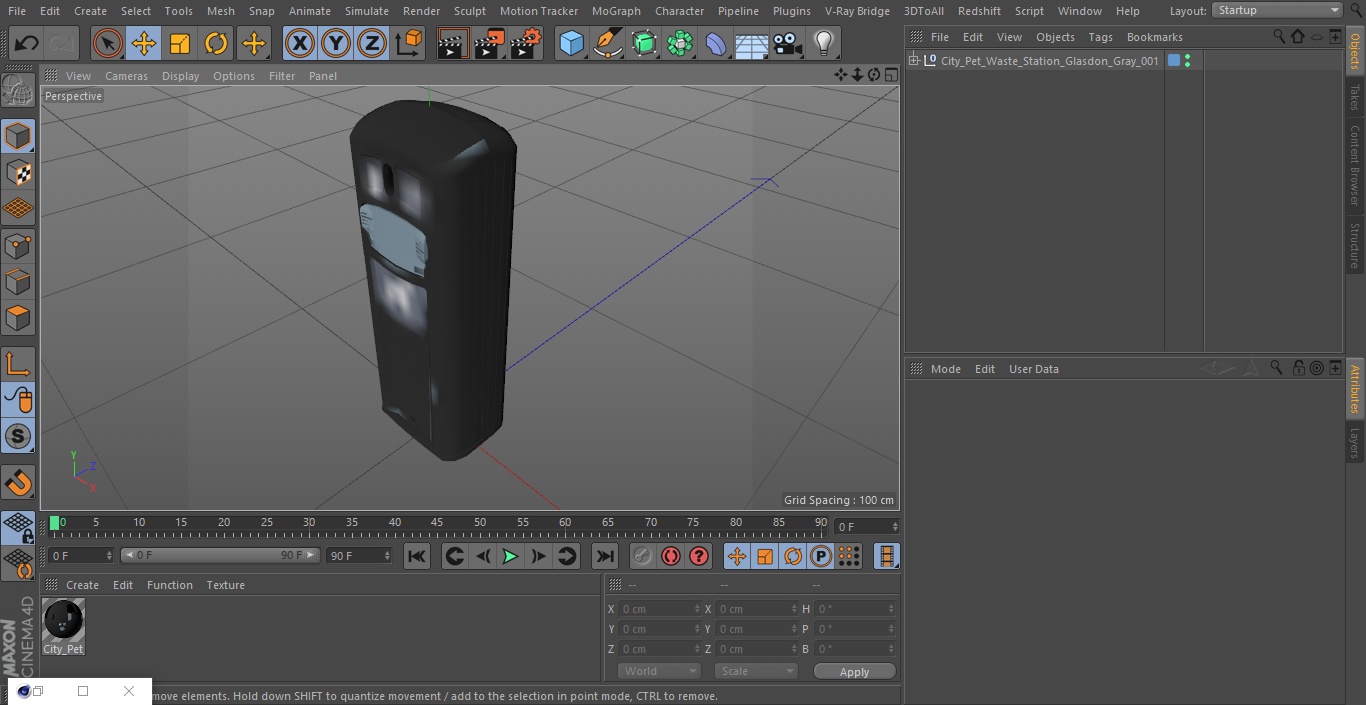Open material manager Texture menu
This screenshot has width=1366, height=705.
225,585
